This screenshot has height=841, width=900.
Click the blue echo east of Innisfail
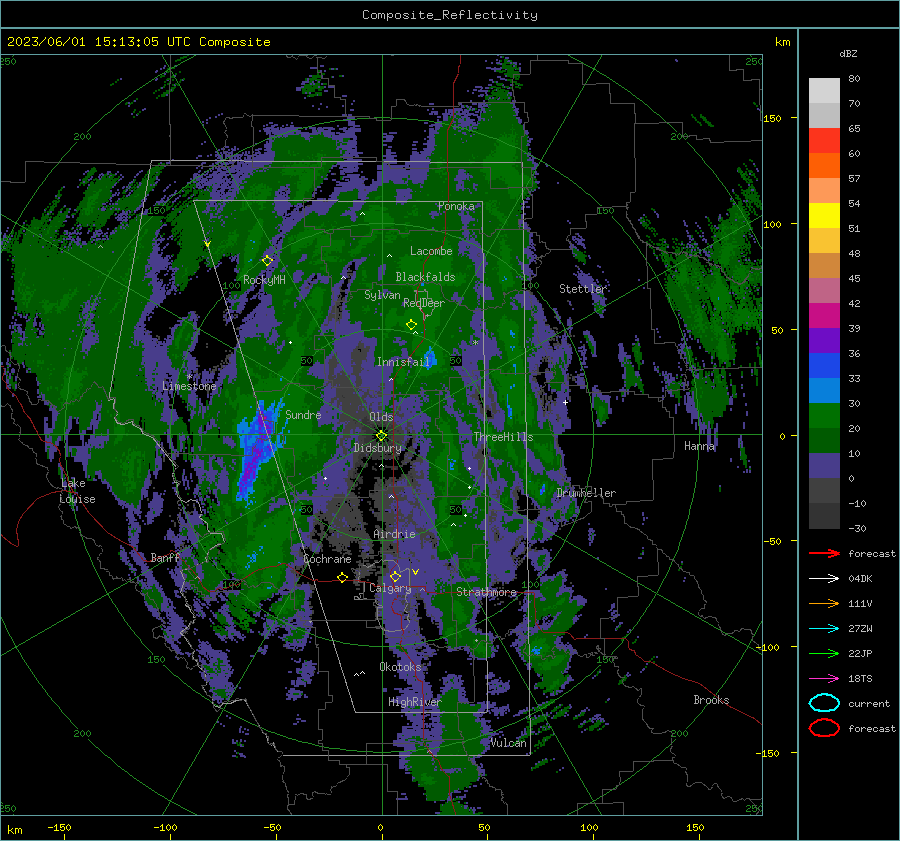click(430, 356)
